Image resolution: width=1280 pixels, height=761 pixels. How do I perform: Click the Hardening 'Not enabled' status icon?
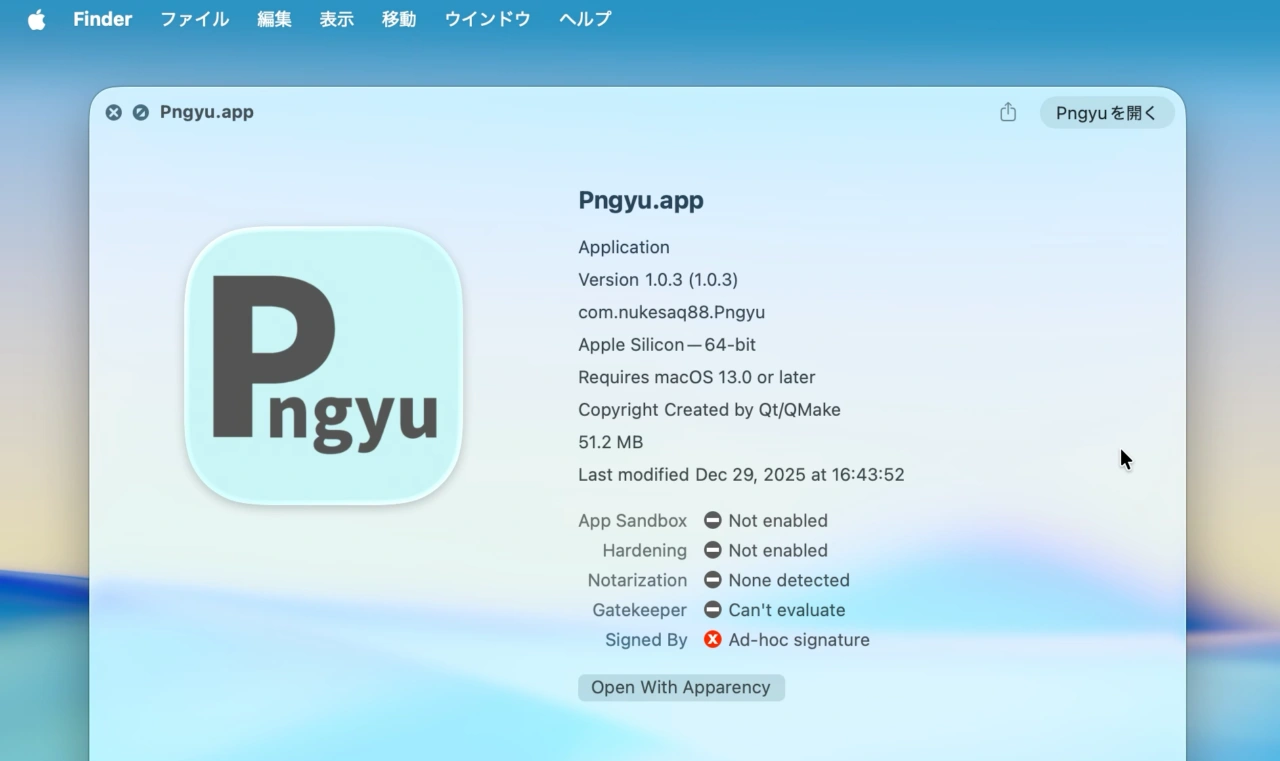point(712,550)
